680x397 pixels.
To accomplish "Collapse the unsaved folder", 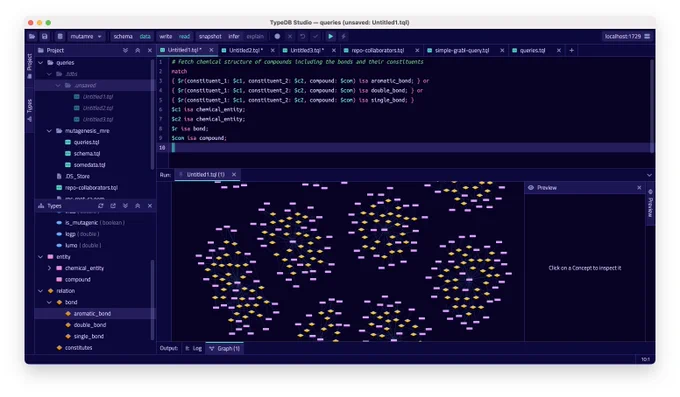I will coord(58,85).
